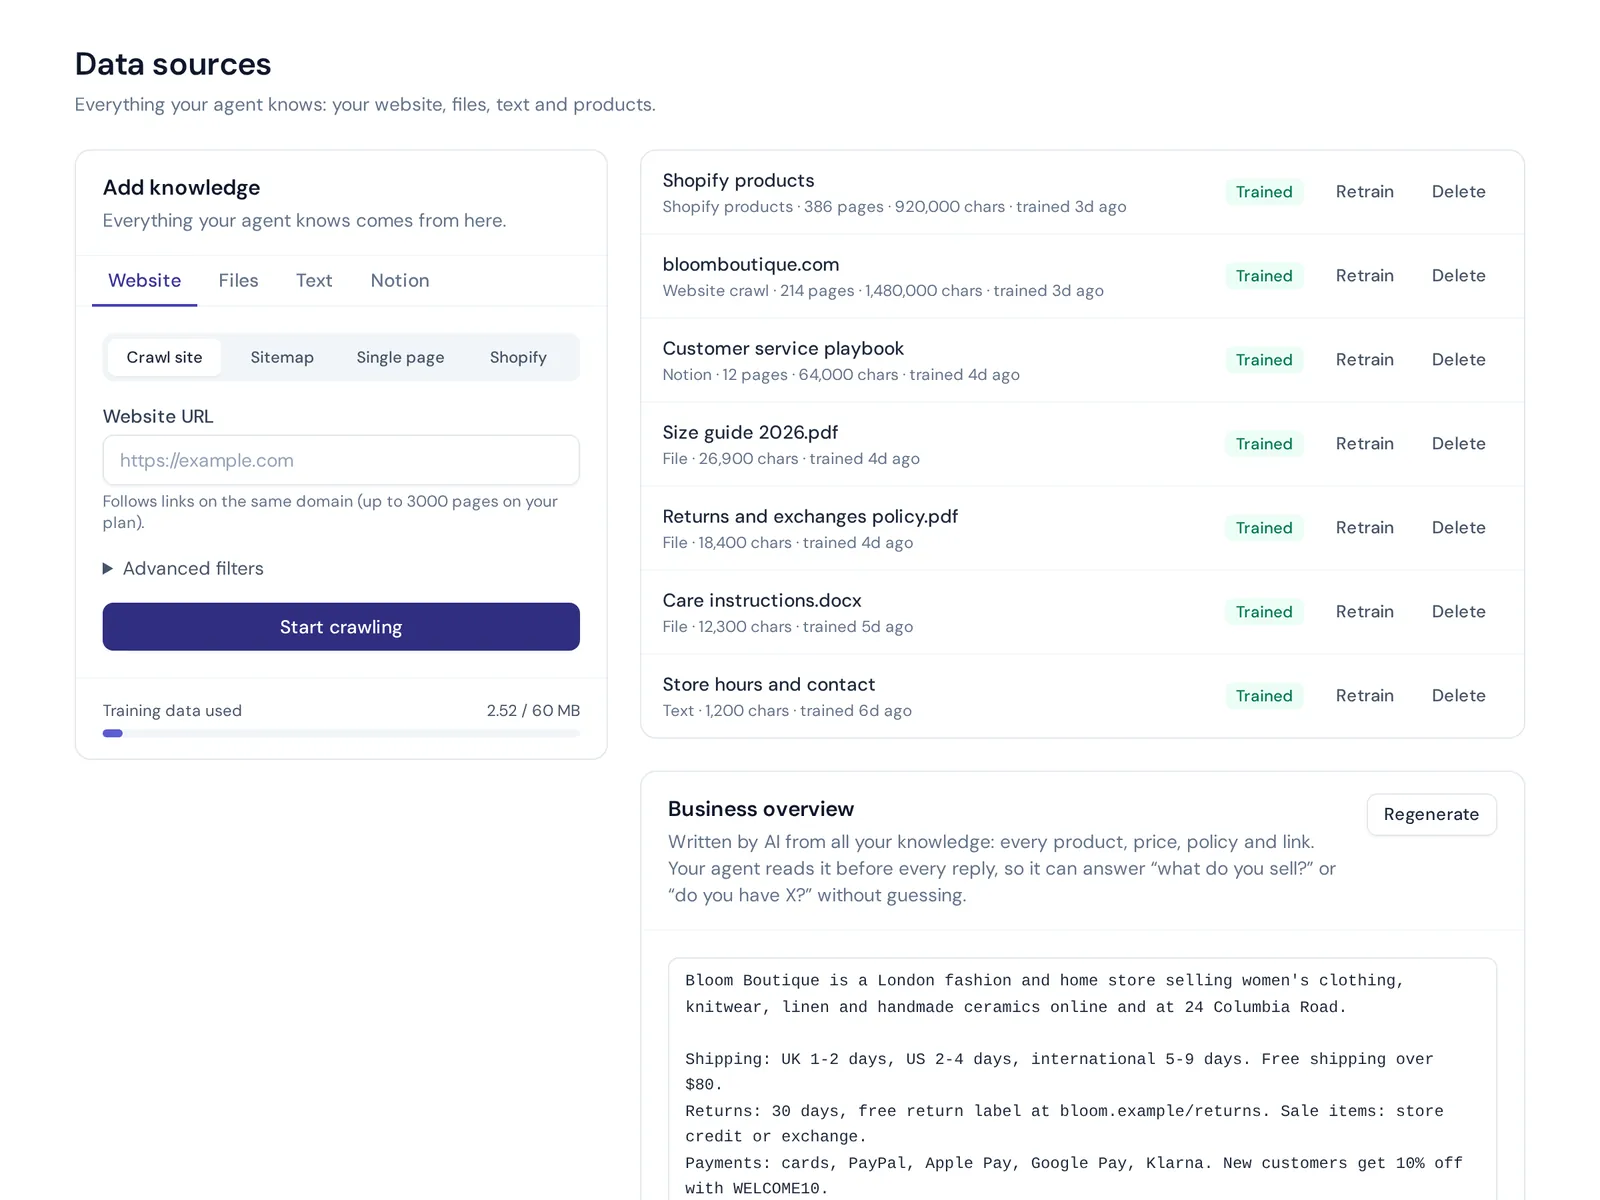Select the "Customer service playbook" title

(783, 349)
